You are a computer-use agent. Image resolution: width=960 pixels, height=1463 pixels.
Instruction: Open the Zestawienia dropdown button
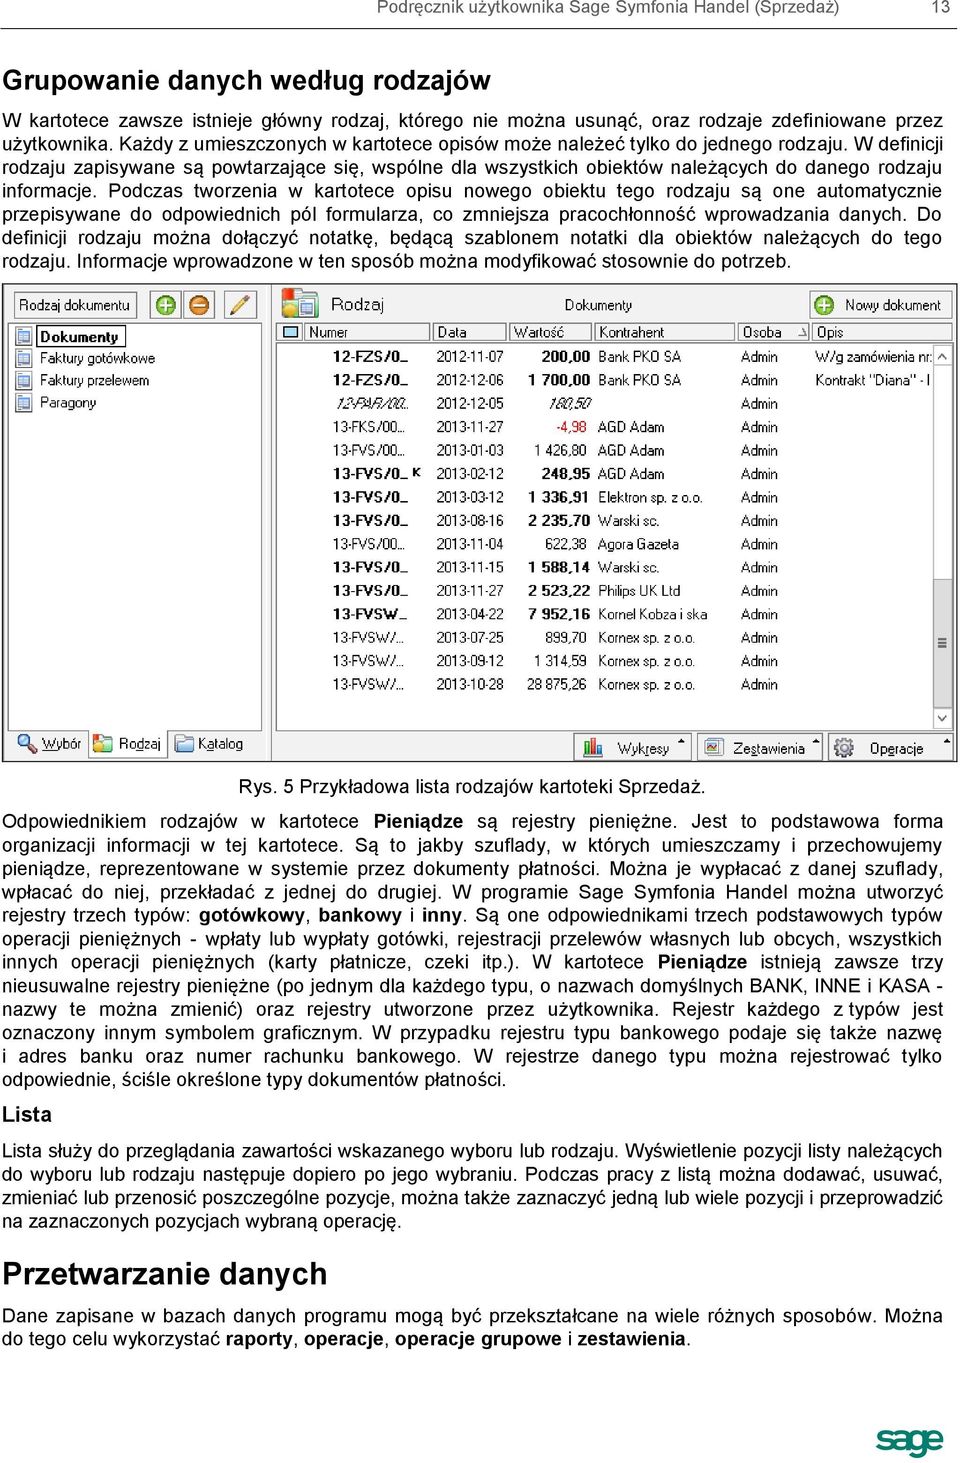coord(759,748)
